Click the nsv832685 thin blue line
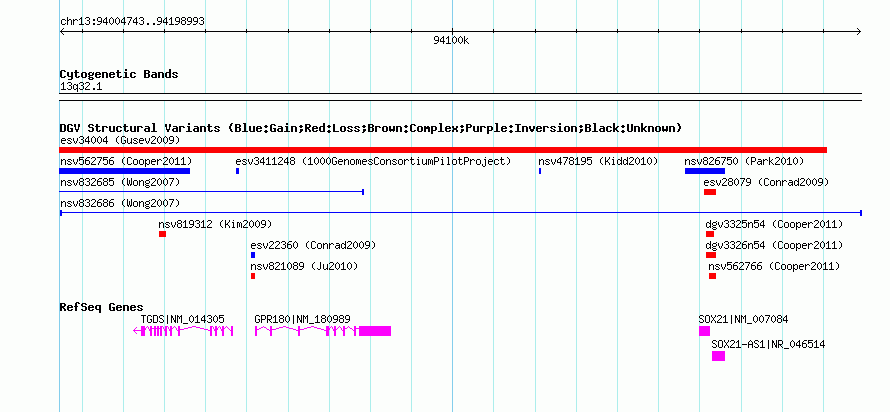This screenshot has width=890, height=412. (x=212, y=192)
